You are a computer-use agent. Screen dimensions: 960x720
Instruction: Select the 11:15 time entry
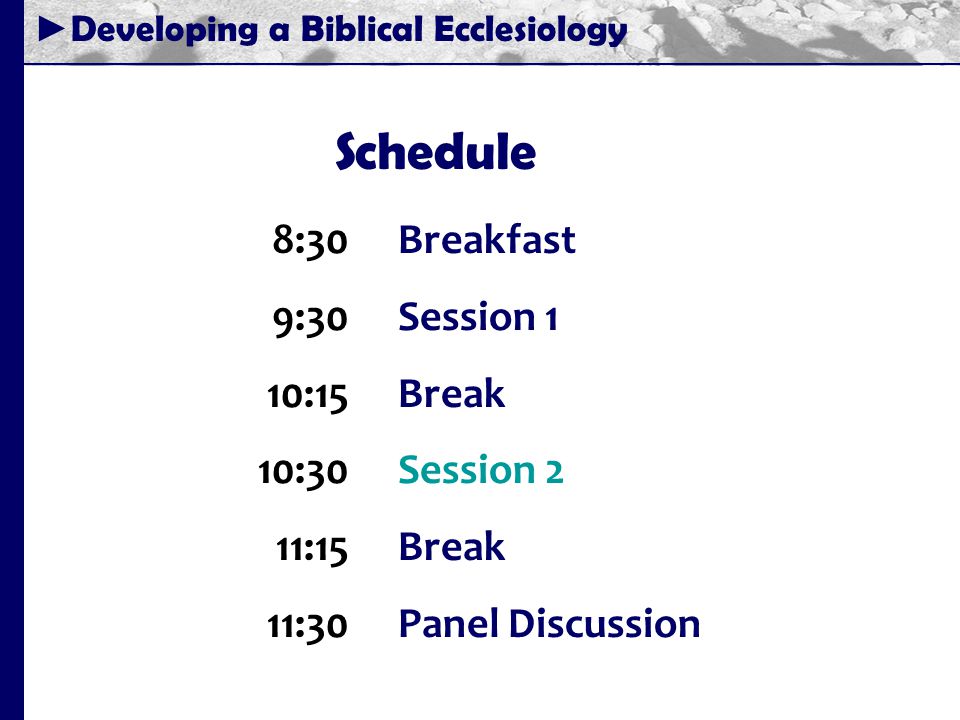[x=312, y=549]
